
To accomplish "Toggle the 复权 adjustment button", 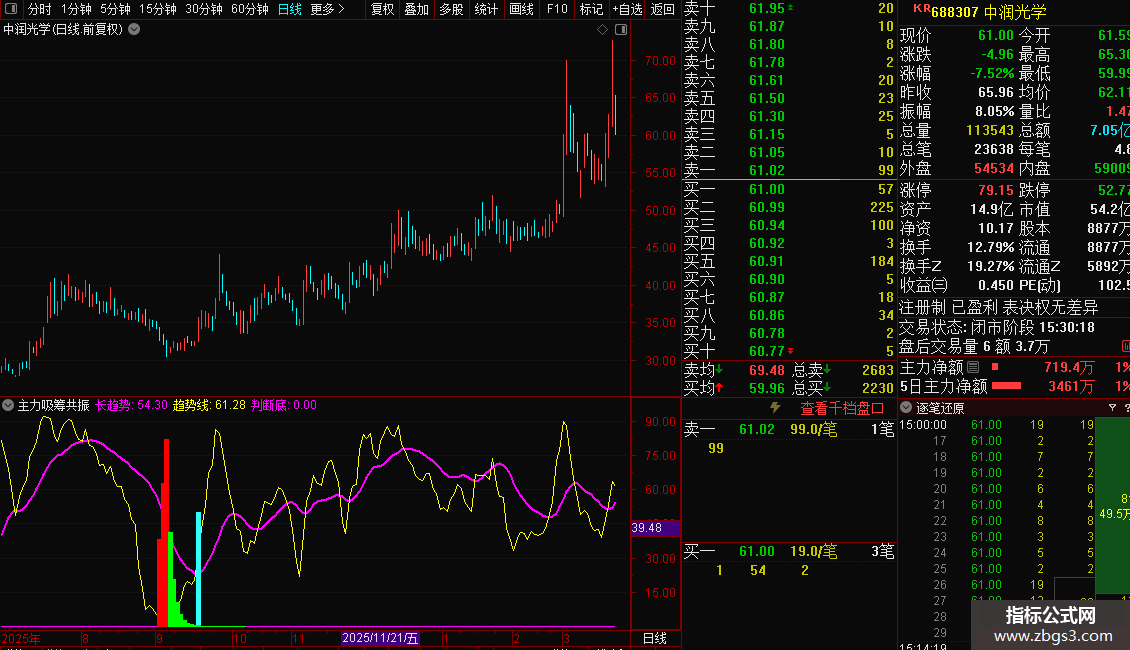I will [382, 9].
